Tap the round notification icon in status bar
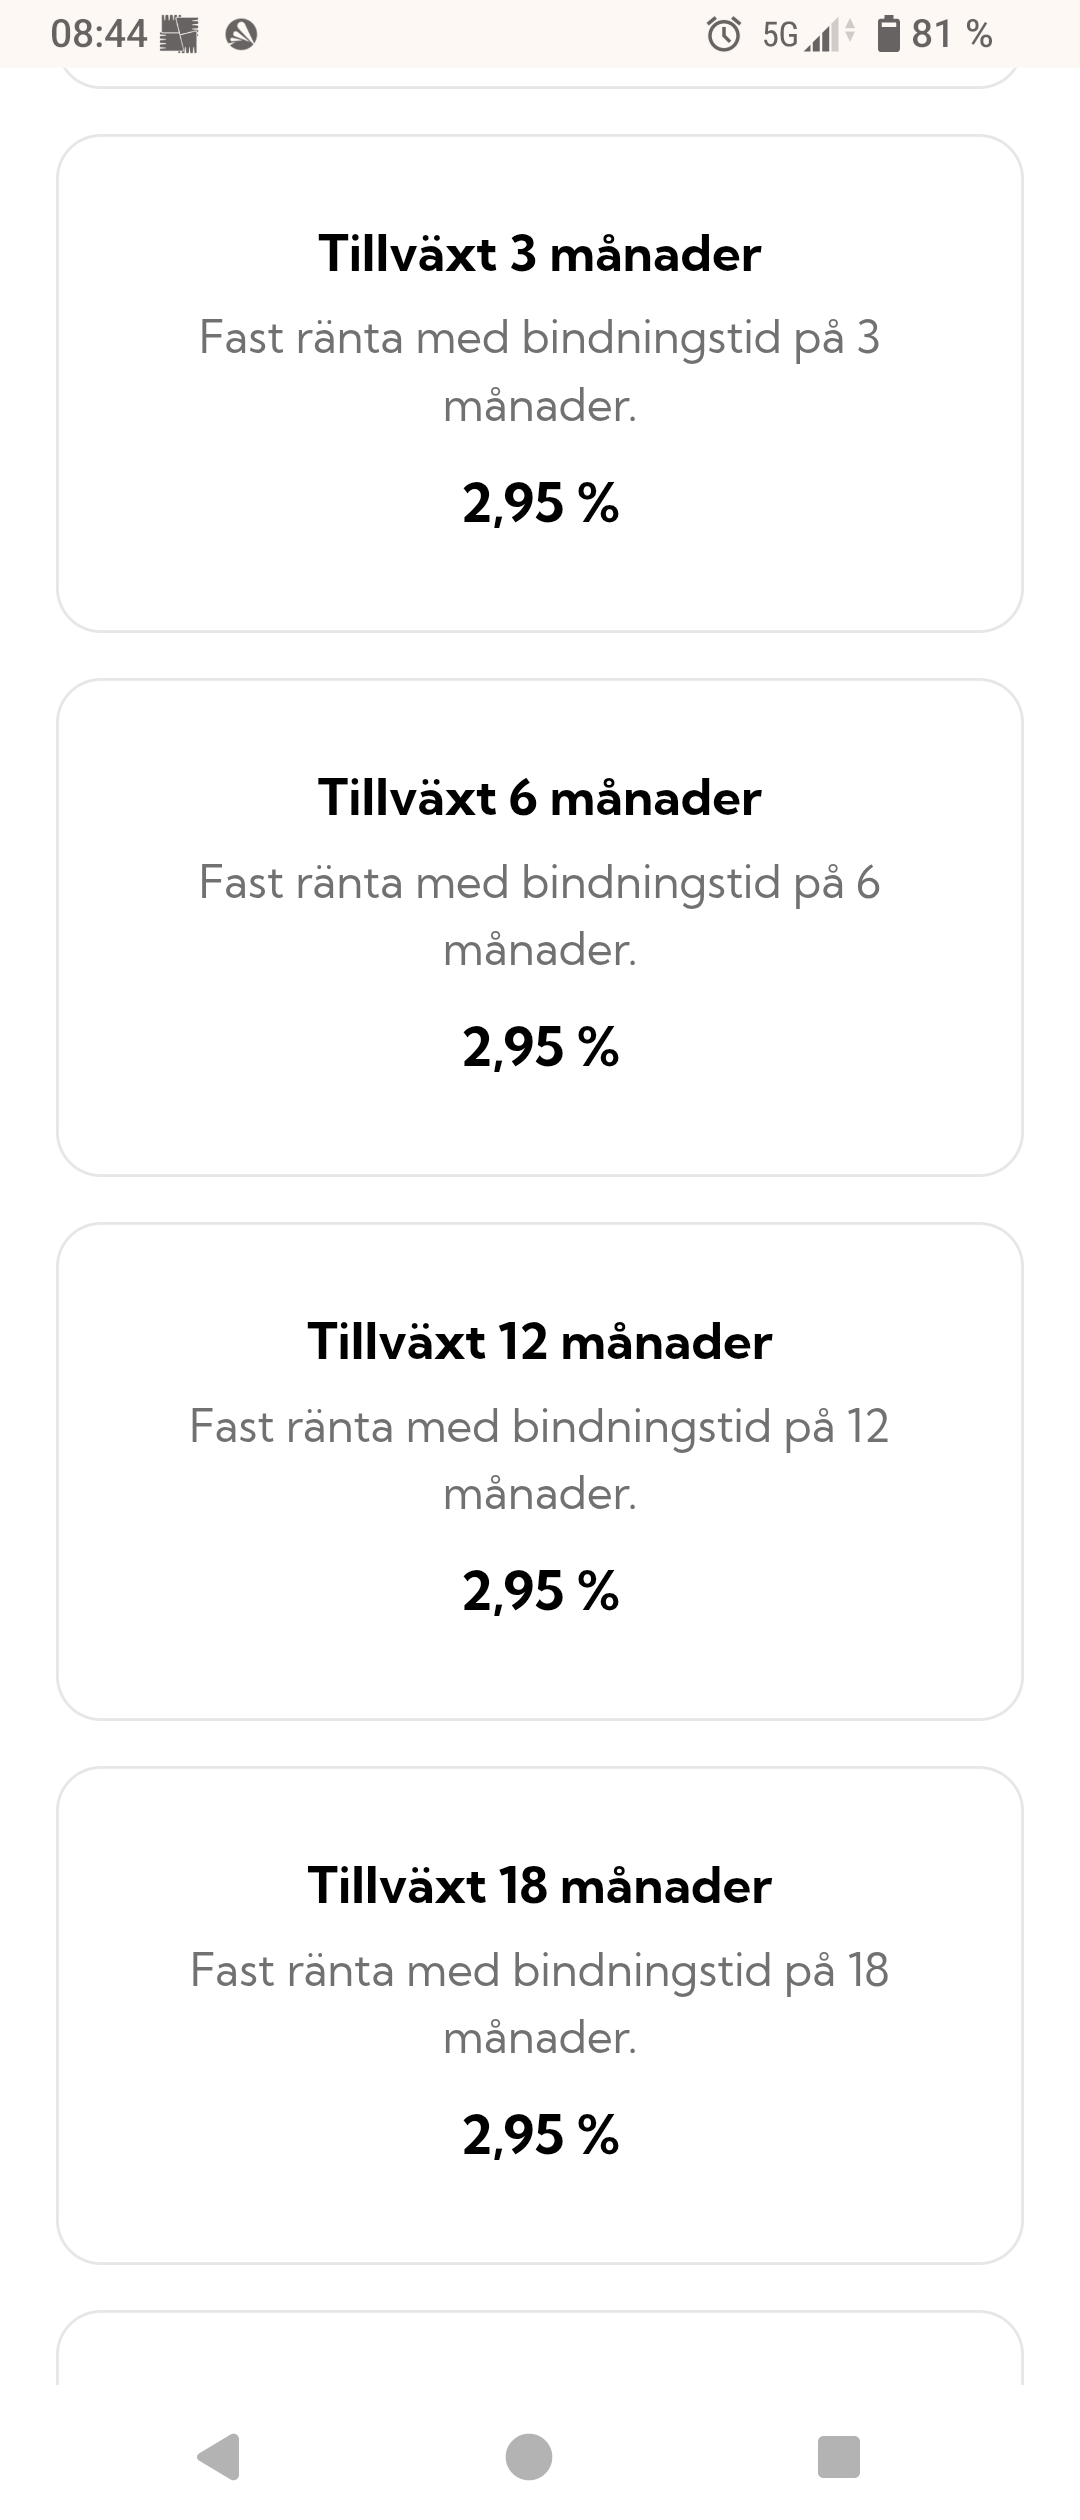The image size is (1080, 2520). [241, 35]
